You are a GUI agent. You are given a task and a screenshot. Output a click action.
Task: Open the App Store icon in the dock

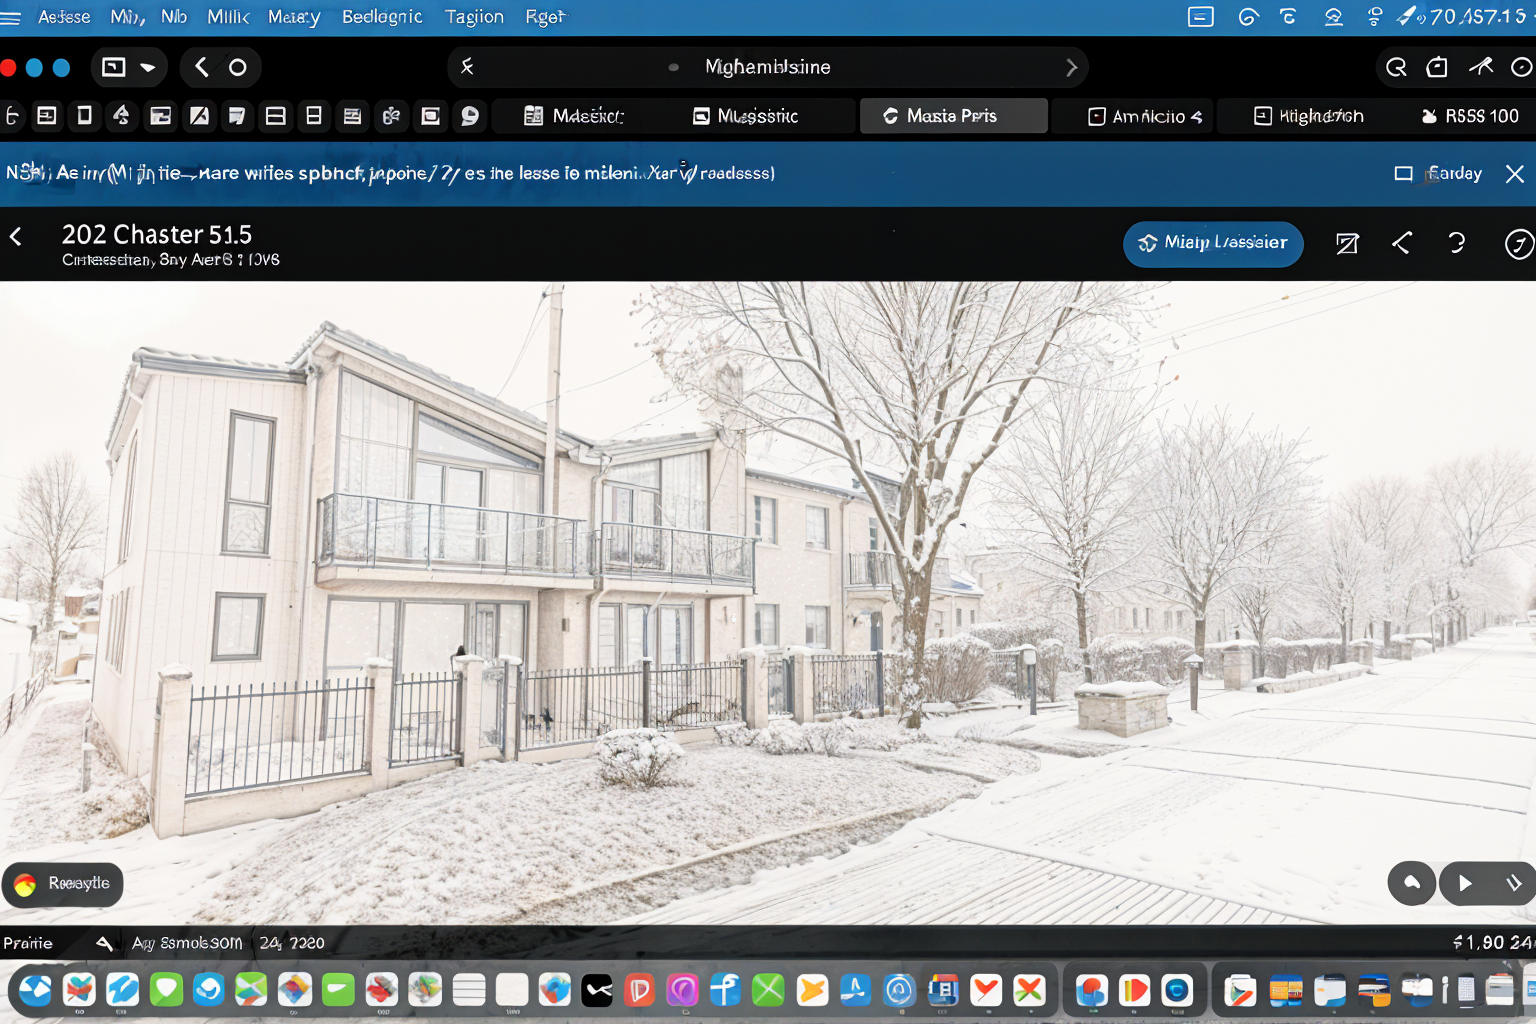pos(855,990)
